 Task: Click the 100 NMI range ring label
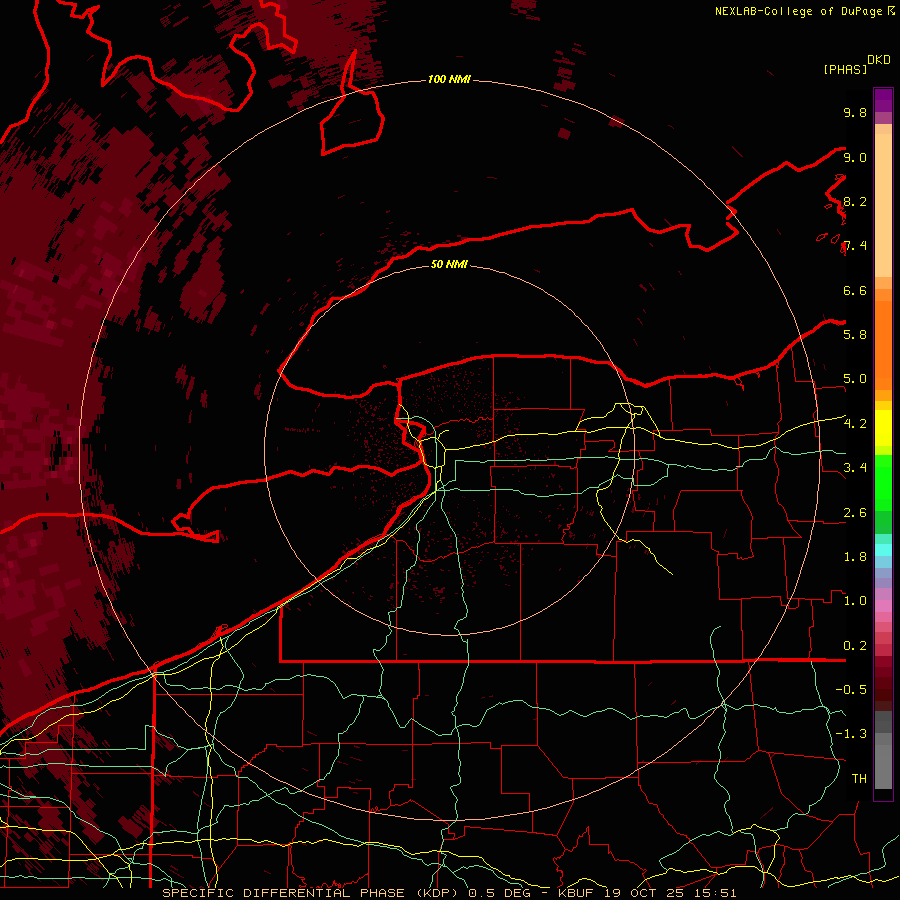tap(449, 79)
